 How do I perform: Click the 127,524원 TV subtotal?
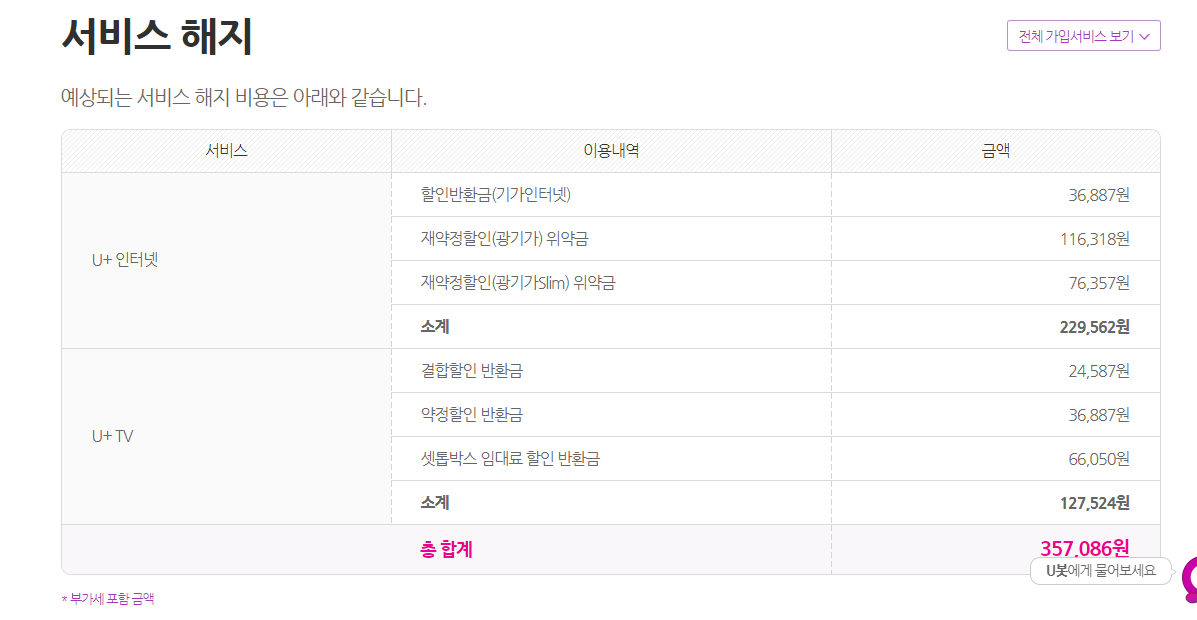click(x=1094, y=503)
